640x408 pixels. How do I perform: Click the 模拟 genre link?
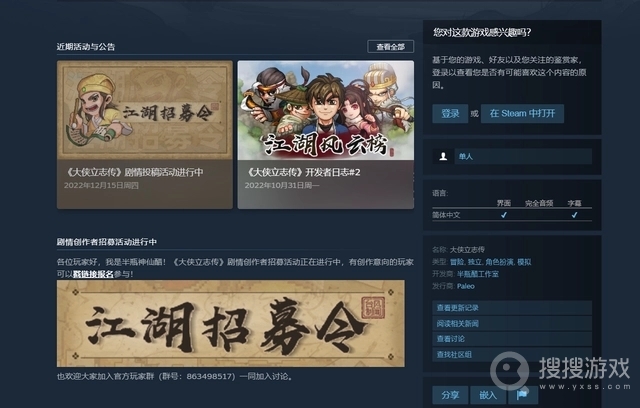point(524,262)
